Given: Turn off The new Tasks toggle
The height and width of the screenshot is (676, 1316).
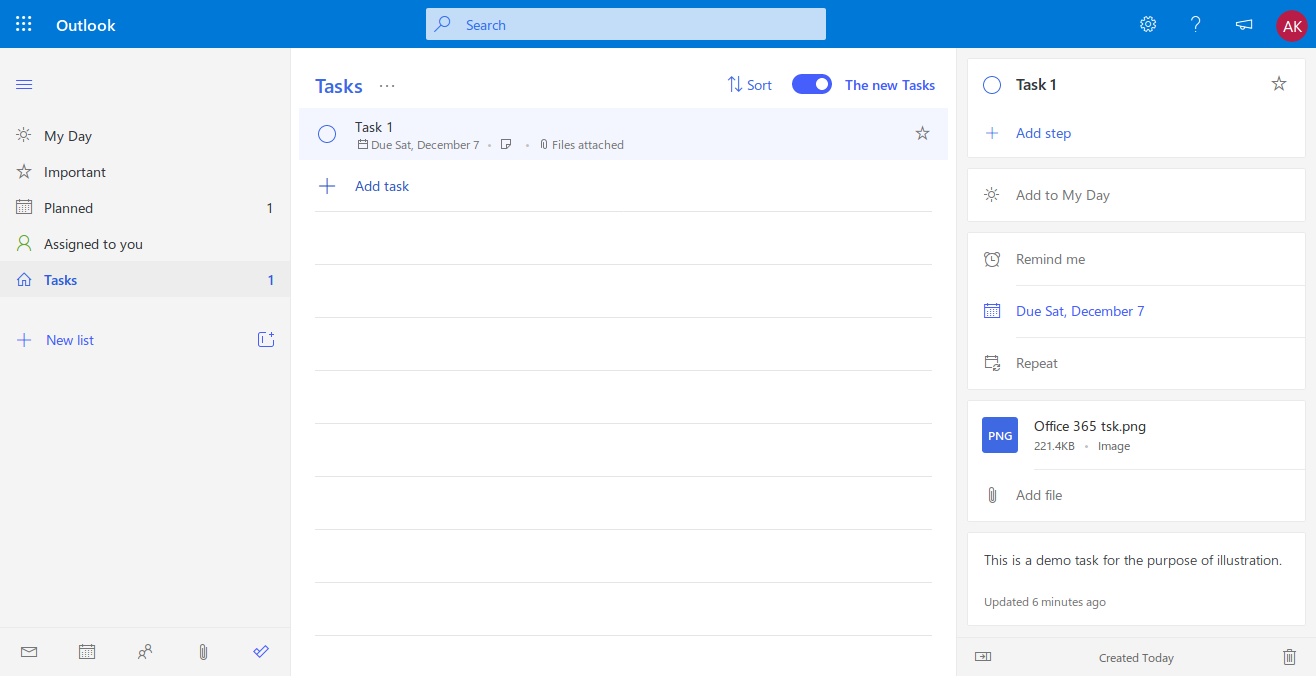Looking at the screenshot, I should point(811,85).
